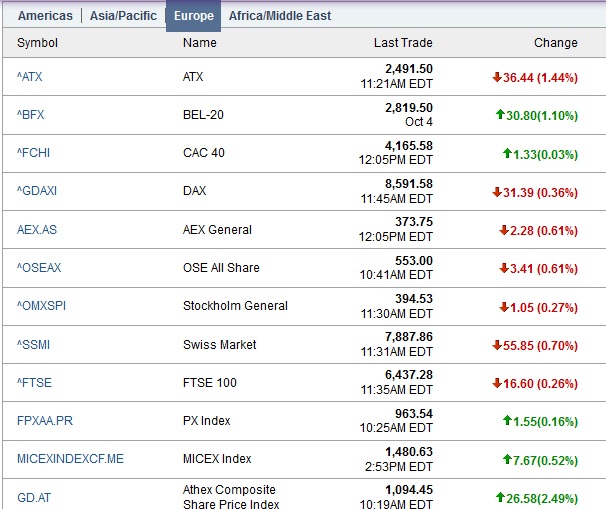The width and height of the screenshot is (606, 509).
Task: Click the red down arrow for DAX change
Action: pos(496,192)
